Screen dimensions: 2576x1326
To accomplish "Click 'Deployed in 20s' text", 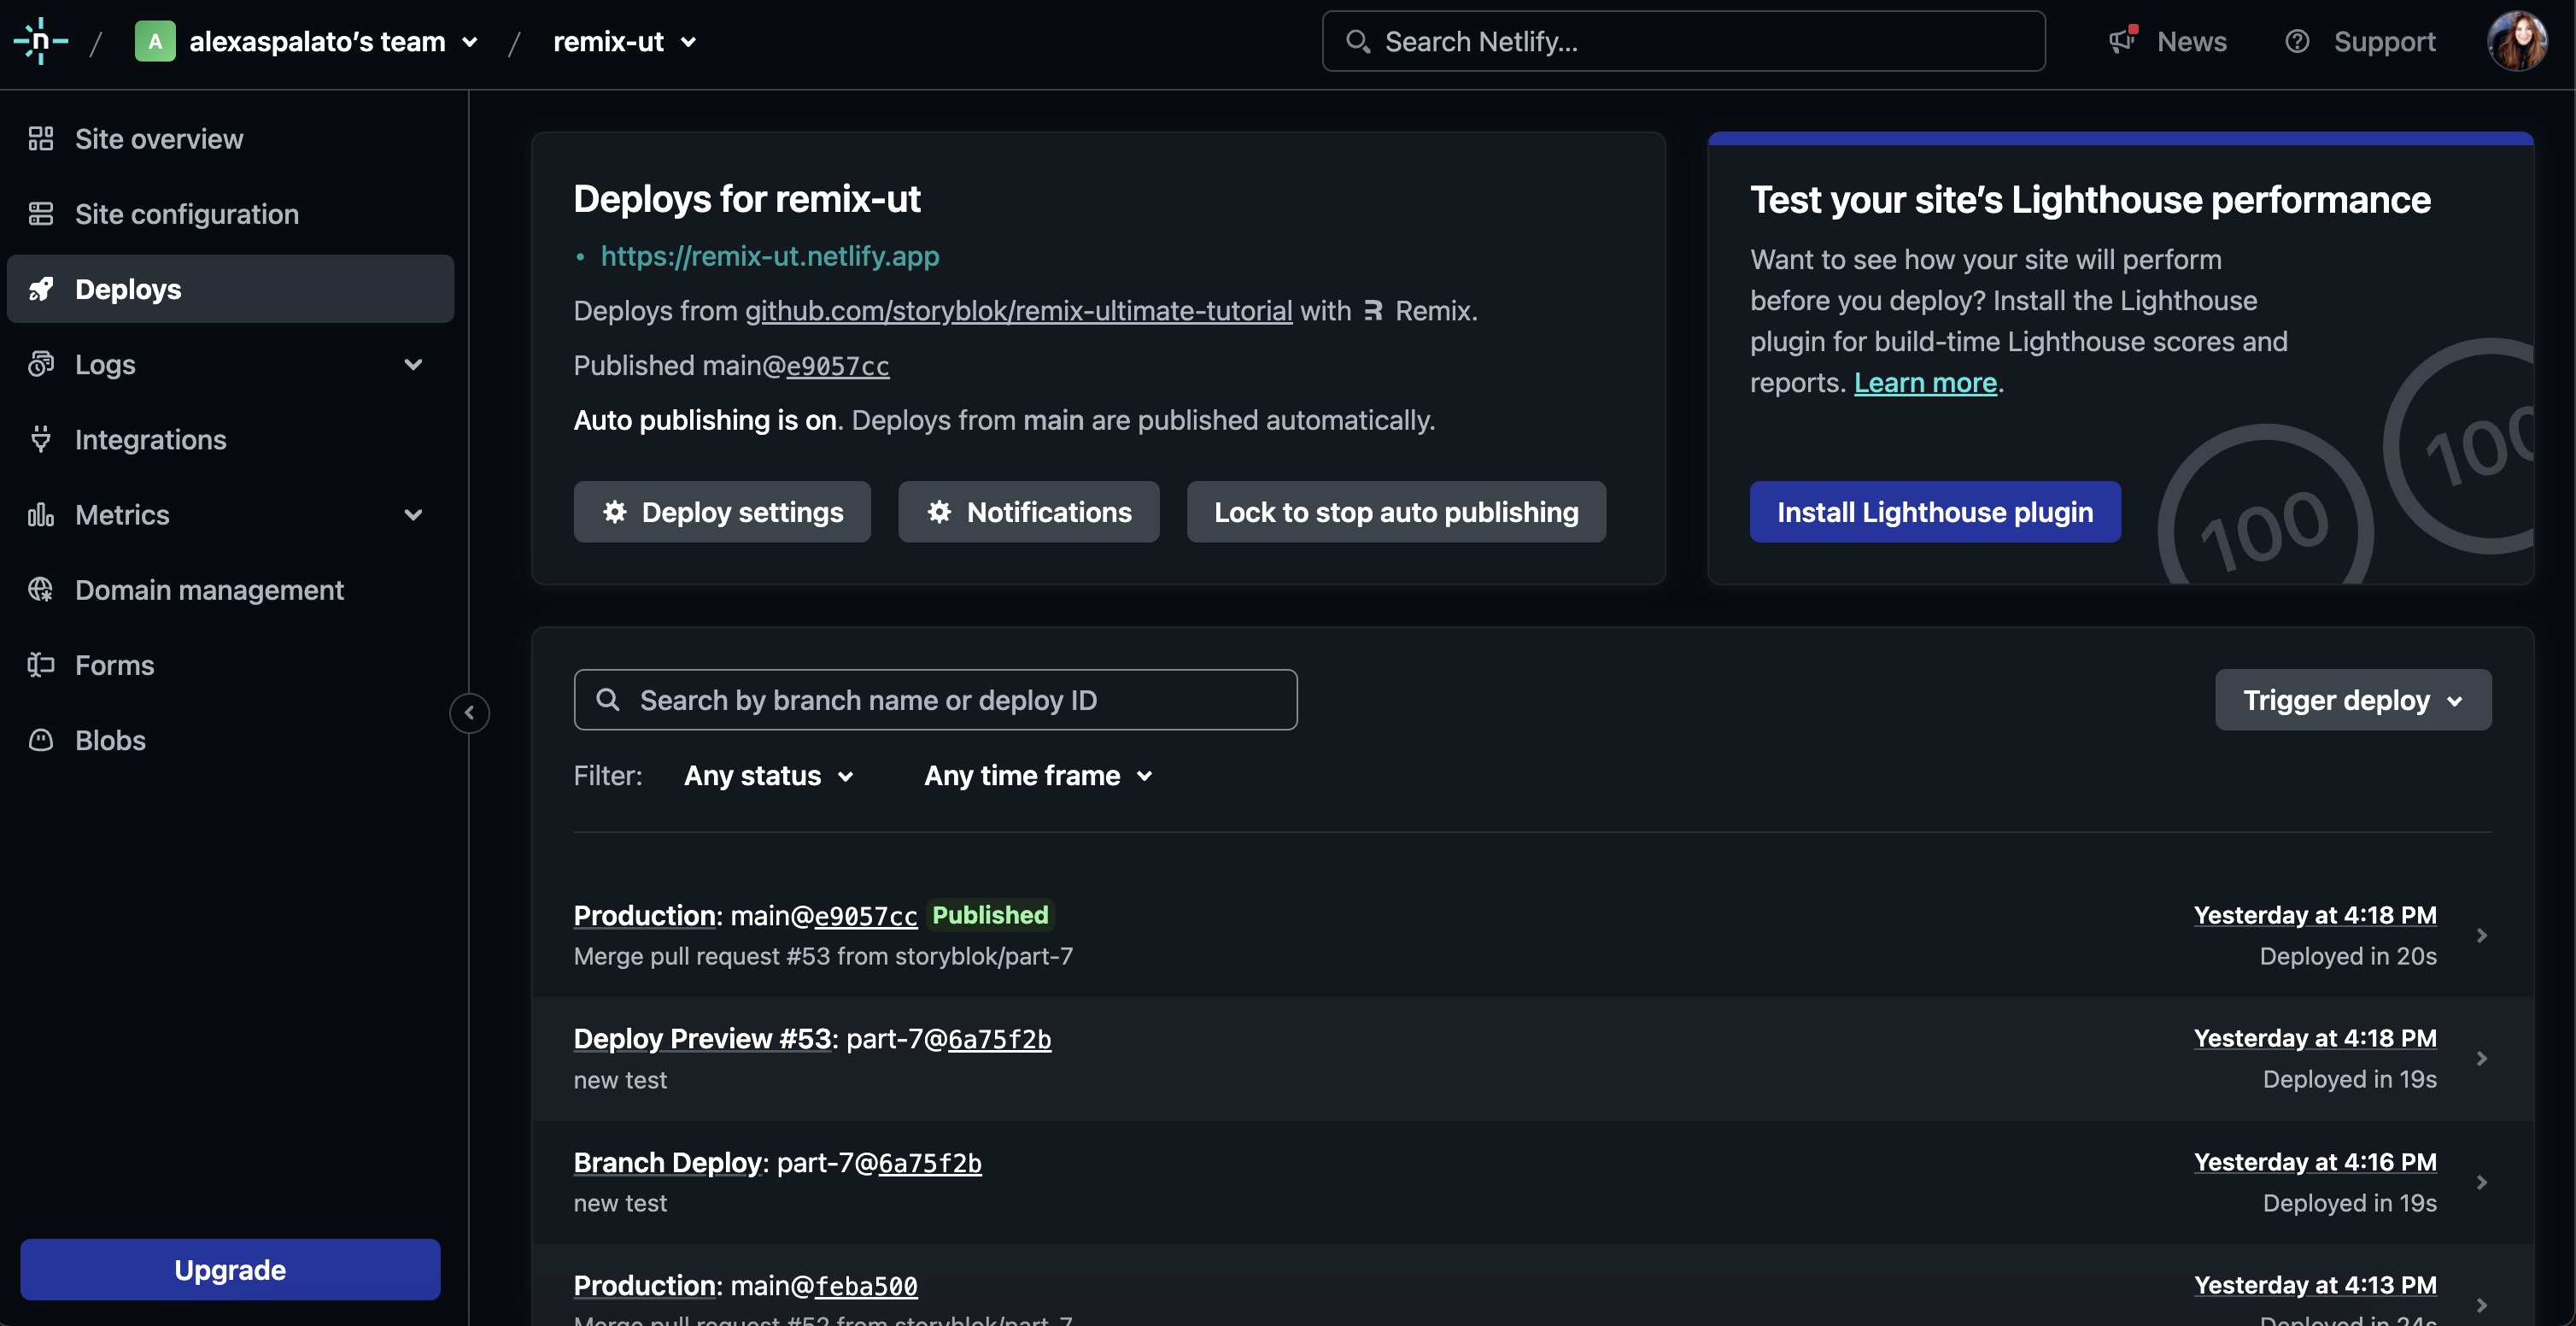I will pos(2347,956).
